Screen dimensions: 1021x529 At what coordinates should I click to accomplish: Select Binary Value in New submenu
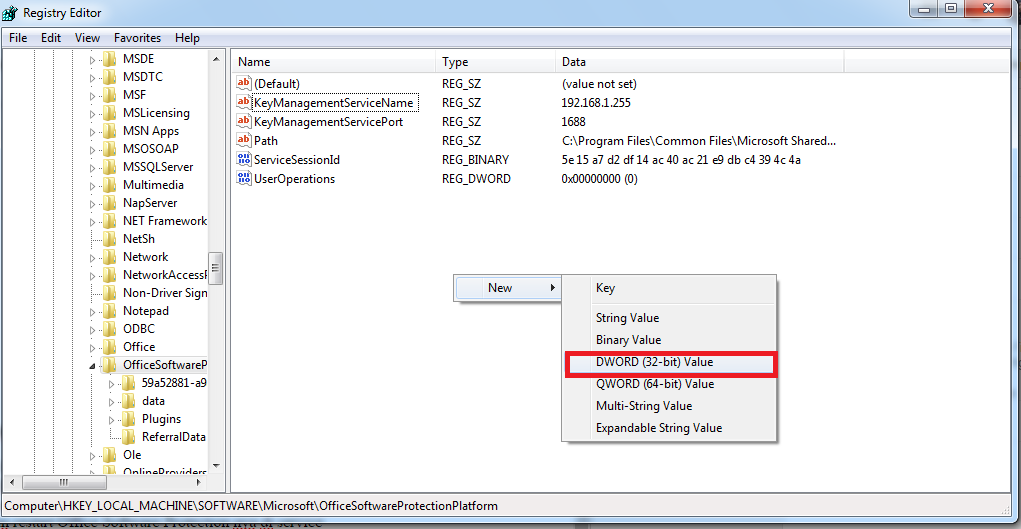(x=670, y=340)
